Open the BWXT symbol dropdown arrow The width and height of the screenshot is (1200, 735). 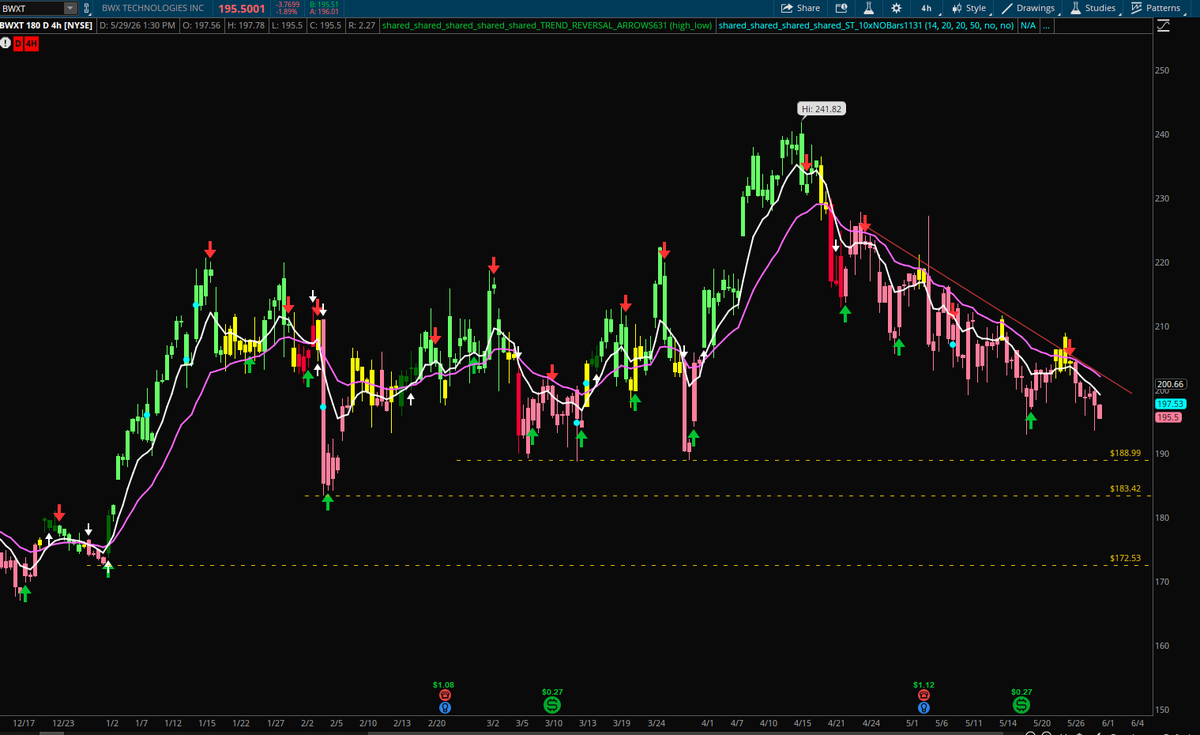(69, 8)
